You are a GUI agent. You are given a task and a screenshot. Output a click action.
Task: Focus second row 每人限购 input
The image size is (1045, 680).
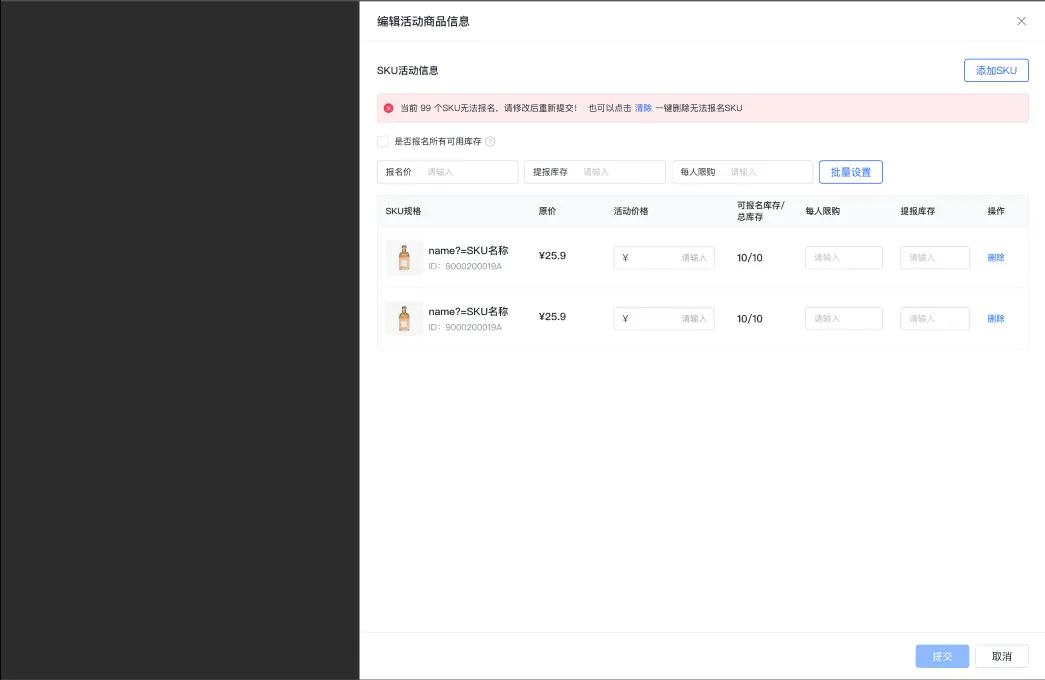(843, 319)
